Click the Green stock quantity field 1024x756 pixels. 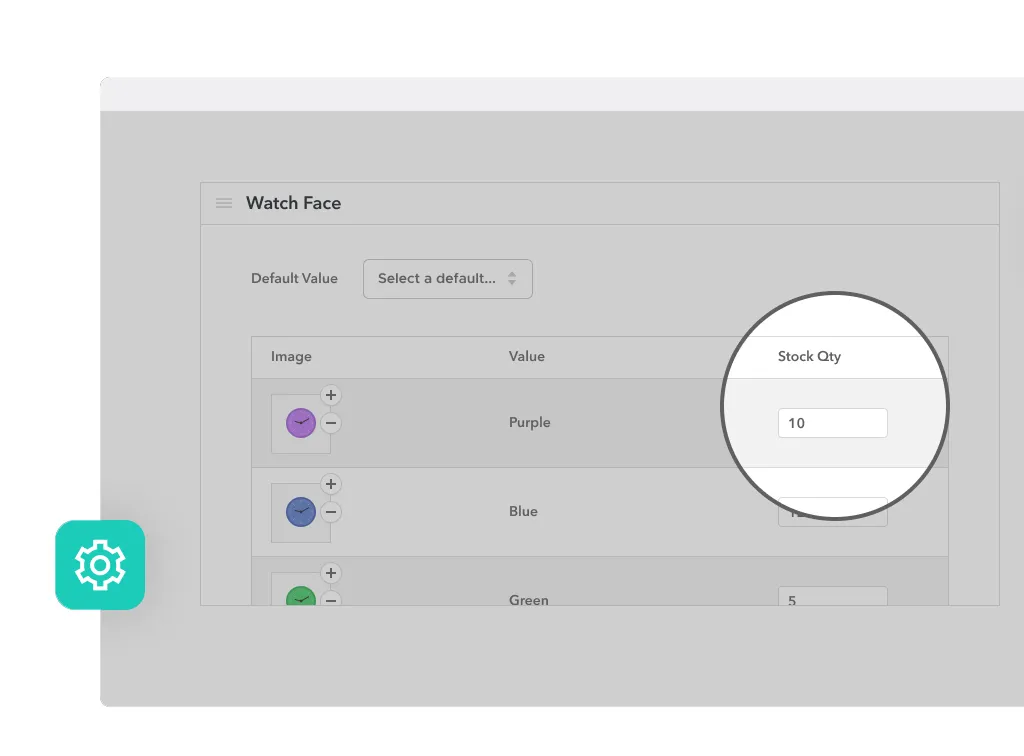pyautogui.click(x=833, y=596)
